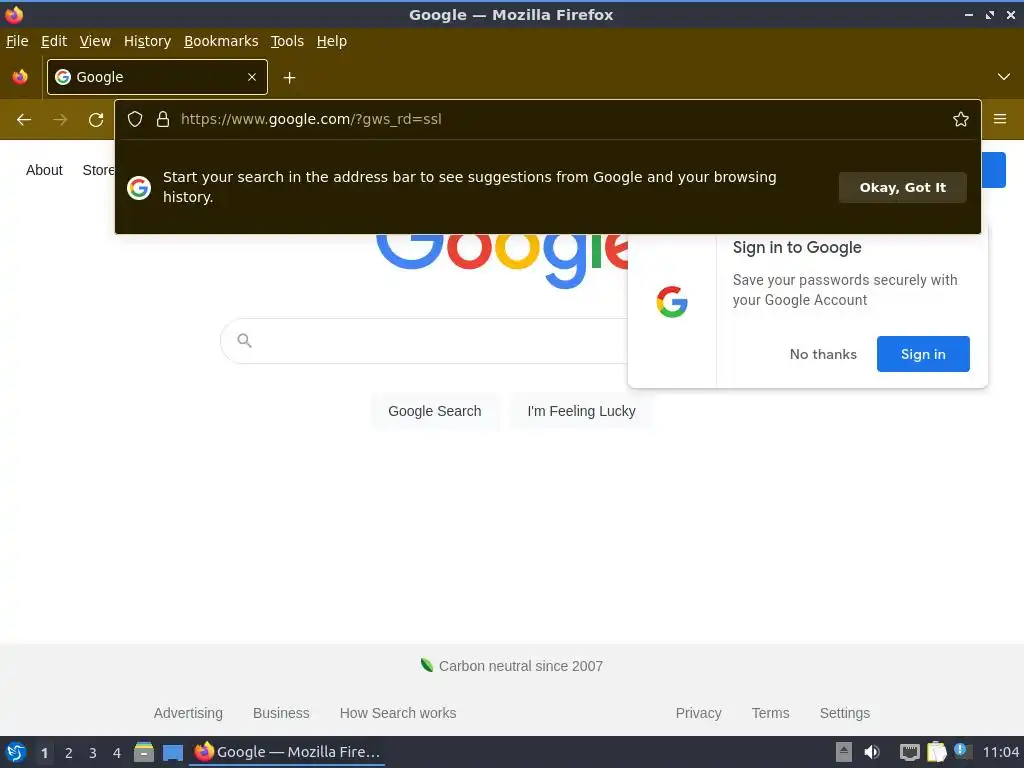Click Okay, Got It button

tap(902, 187)
